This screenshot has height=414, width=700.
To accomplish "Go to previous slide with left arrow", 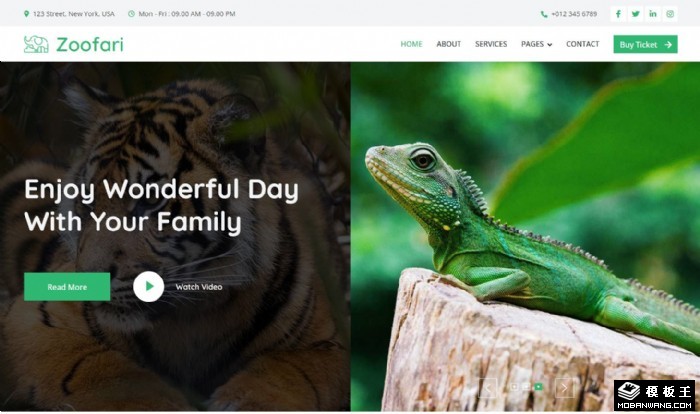I will (487, 387).
